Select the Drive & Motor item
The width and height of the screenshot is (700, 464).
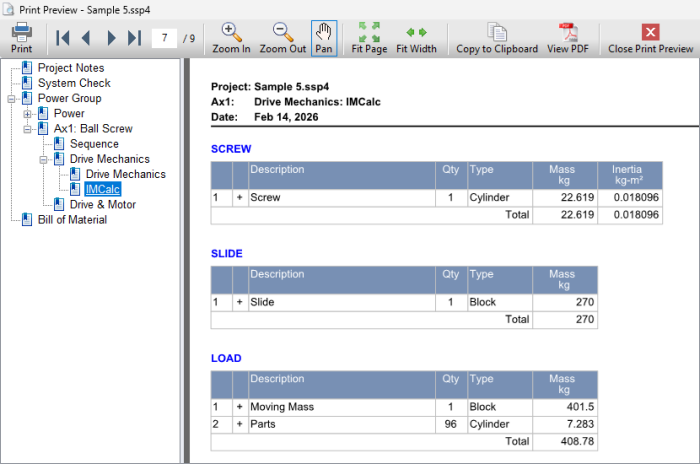[x=102, y=205]
